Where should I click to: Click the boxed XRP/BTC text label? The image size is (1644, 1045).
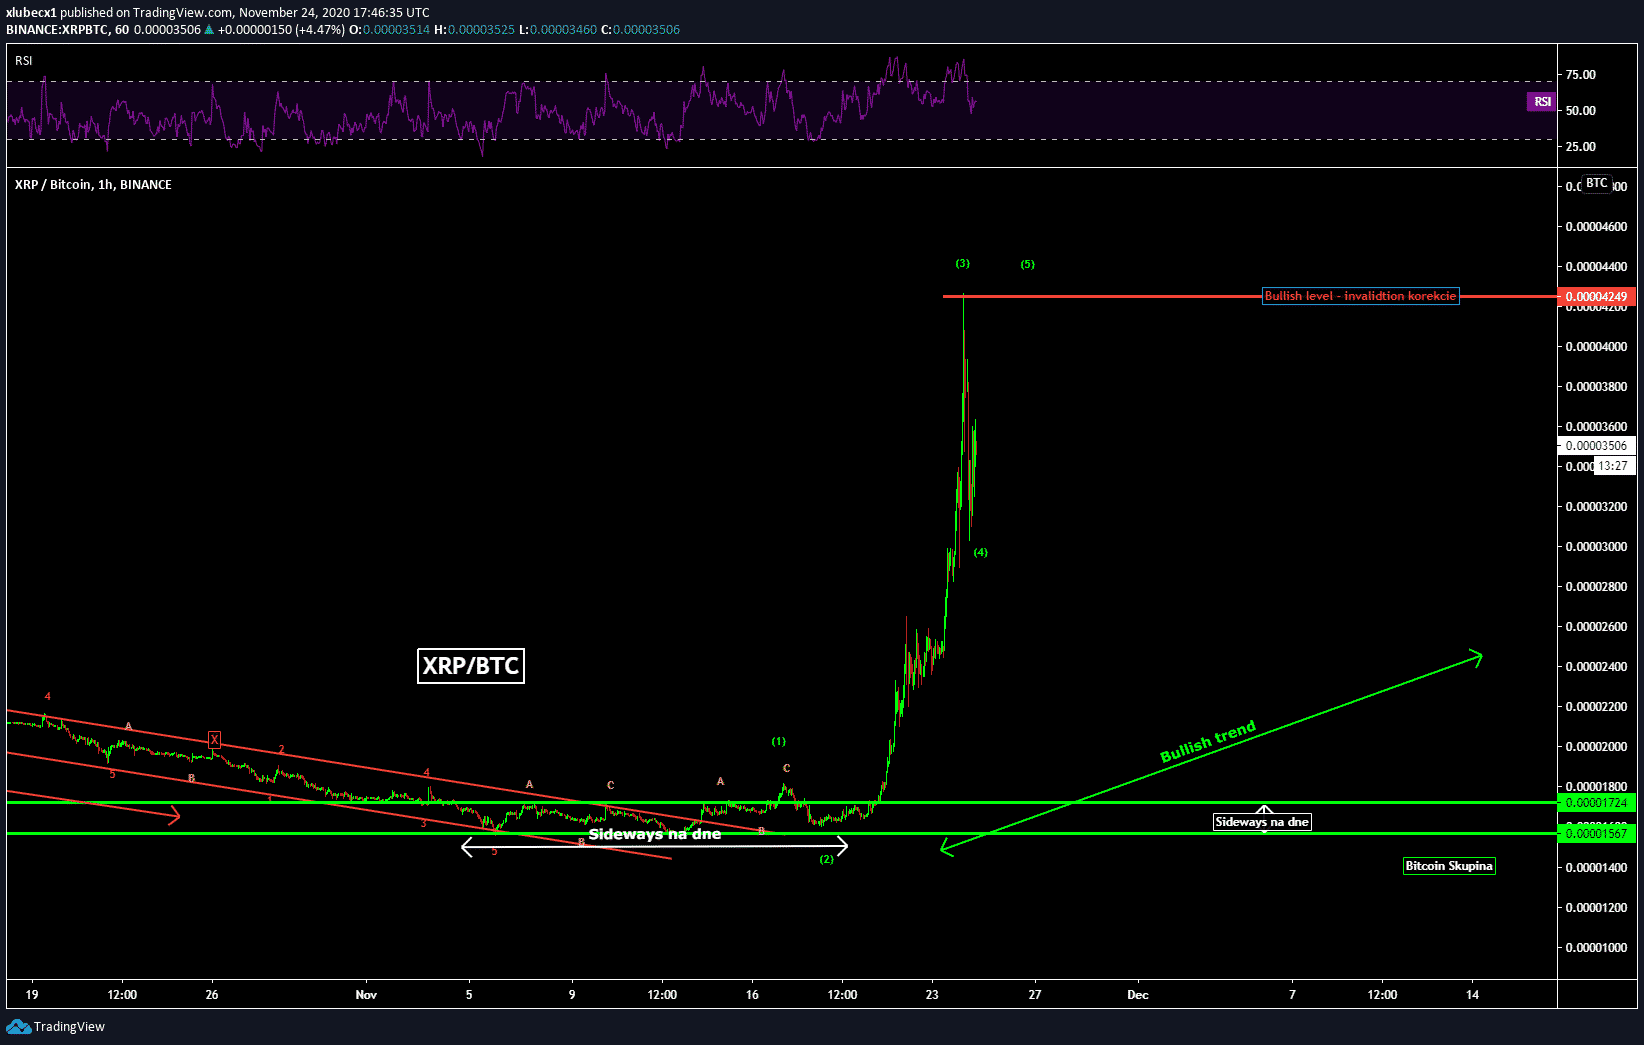[x=470, y=666]
